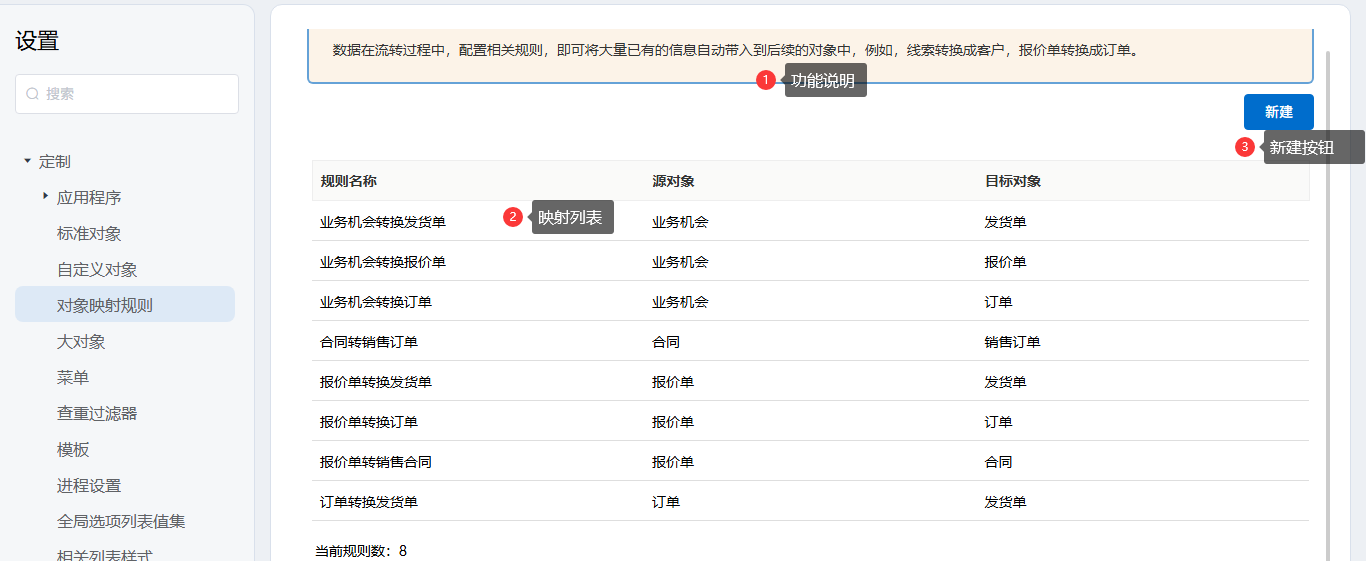Open the 合同转销售订单 mapping rule
This screenshot has width=1366, height=561.
pos(369,342)
